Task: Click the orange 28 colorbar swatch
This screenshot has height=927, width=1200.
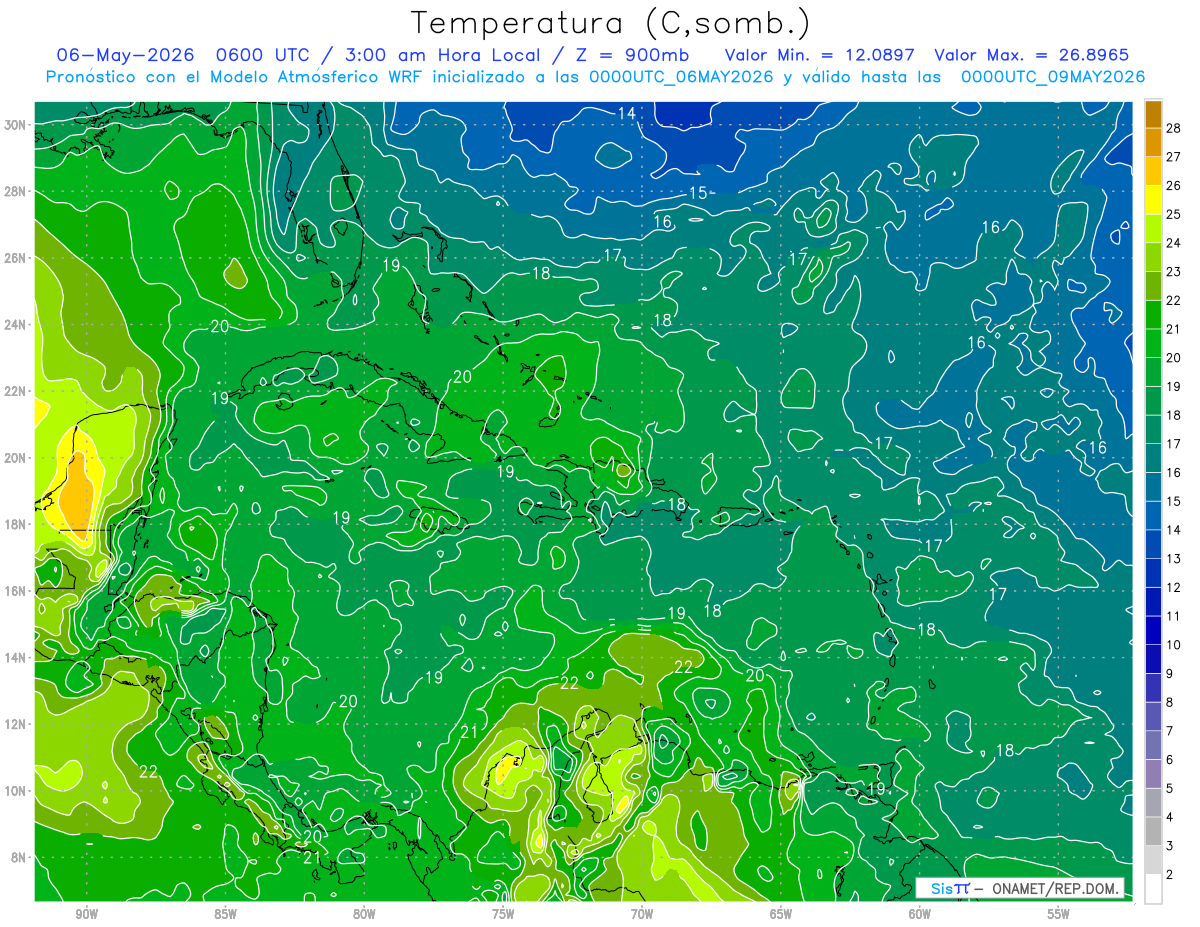Action: click(x=1153, y=114)
